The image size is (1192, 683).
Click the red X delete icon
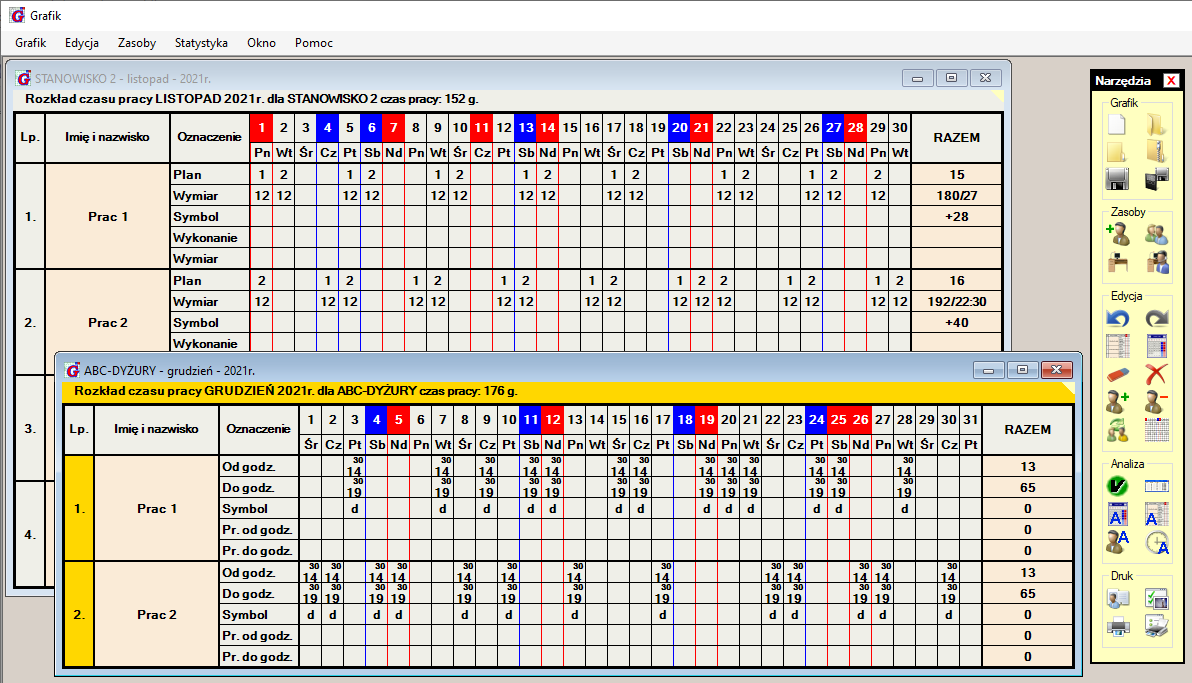point(1156,373)
